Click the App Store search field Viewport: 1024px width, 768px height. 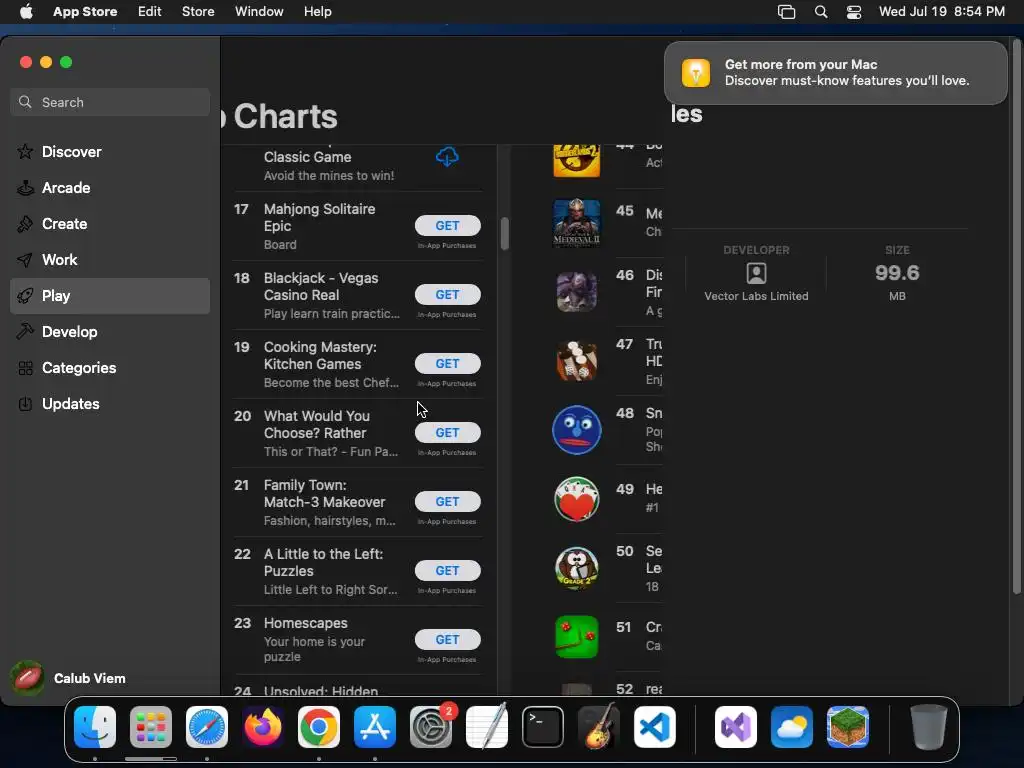(x=110, y=102)
